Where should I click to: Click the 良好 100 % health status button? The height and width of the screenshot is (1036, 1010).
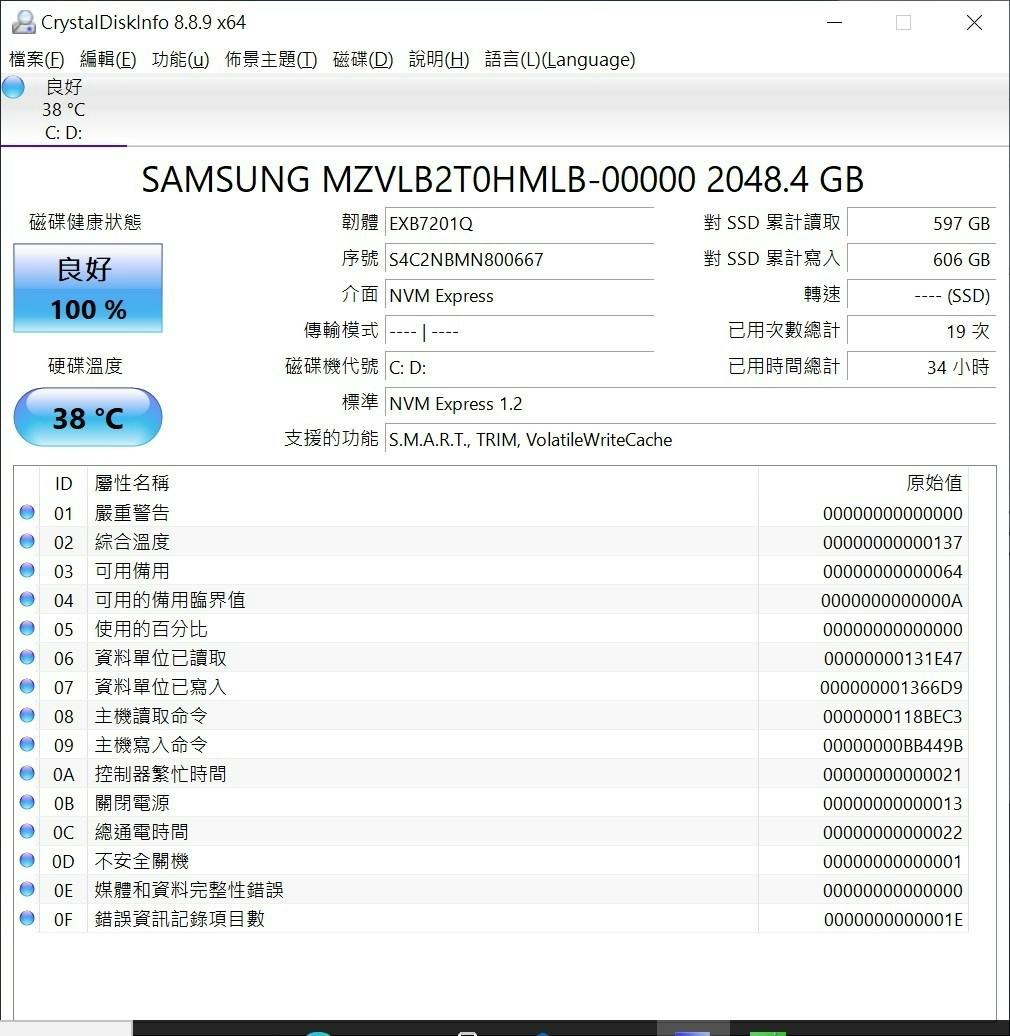pyautogui.click(x=88, y=288)
